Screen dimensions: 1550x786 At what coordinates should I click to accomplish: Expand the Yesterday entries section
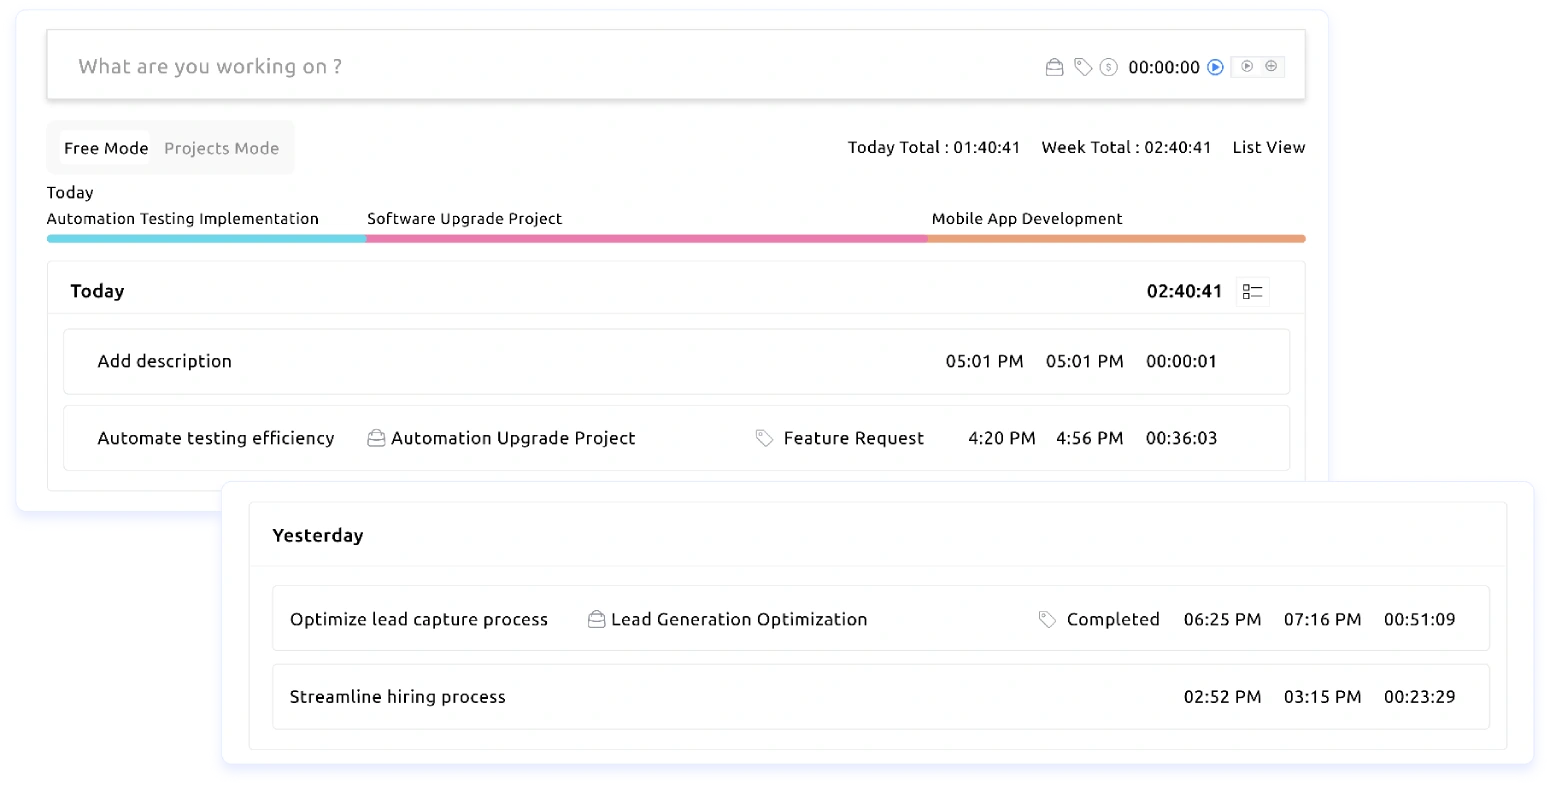click(x=317, y=535)
